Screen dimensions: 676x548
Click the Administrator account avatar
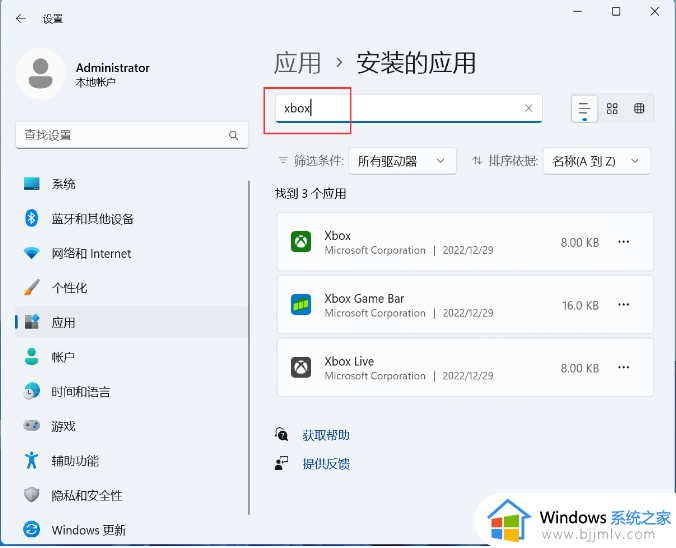click(x=41, y=74)
